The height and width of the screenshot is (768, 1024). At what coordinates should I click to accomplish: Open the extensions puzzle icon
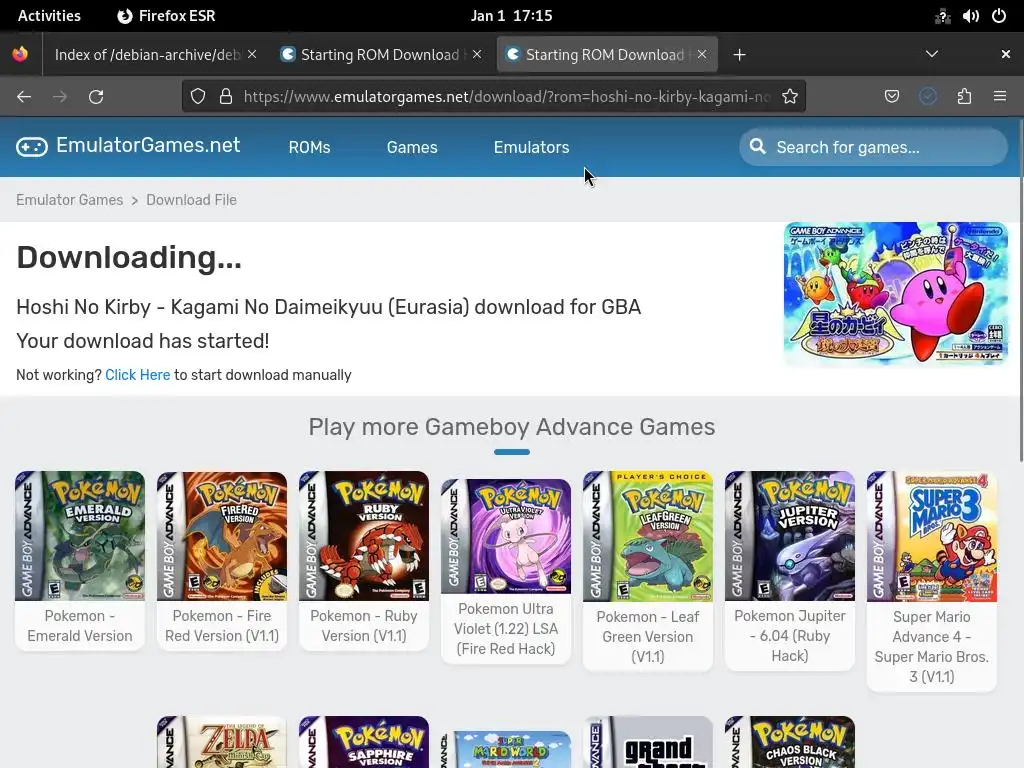click(x=964, y=97)
